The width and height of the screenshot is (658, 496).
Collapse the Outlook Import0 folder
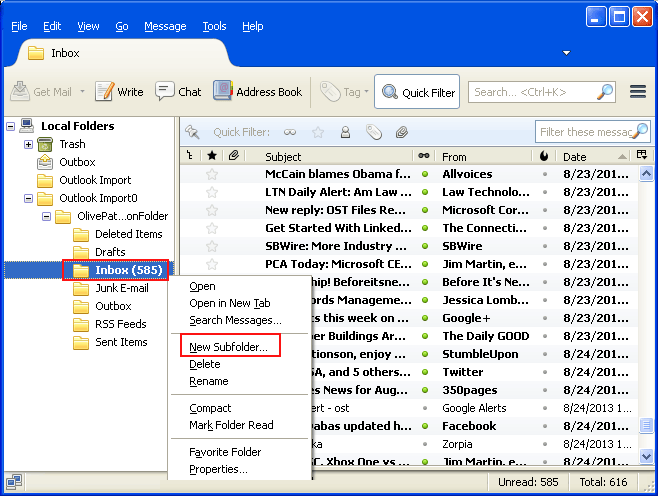tap(28, 198)
